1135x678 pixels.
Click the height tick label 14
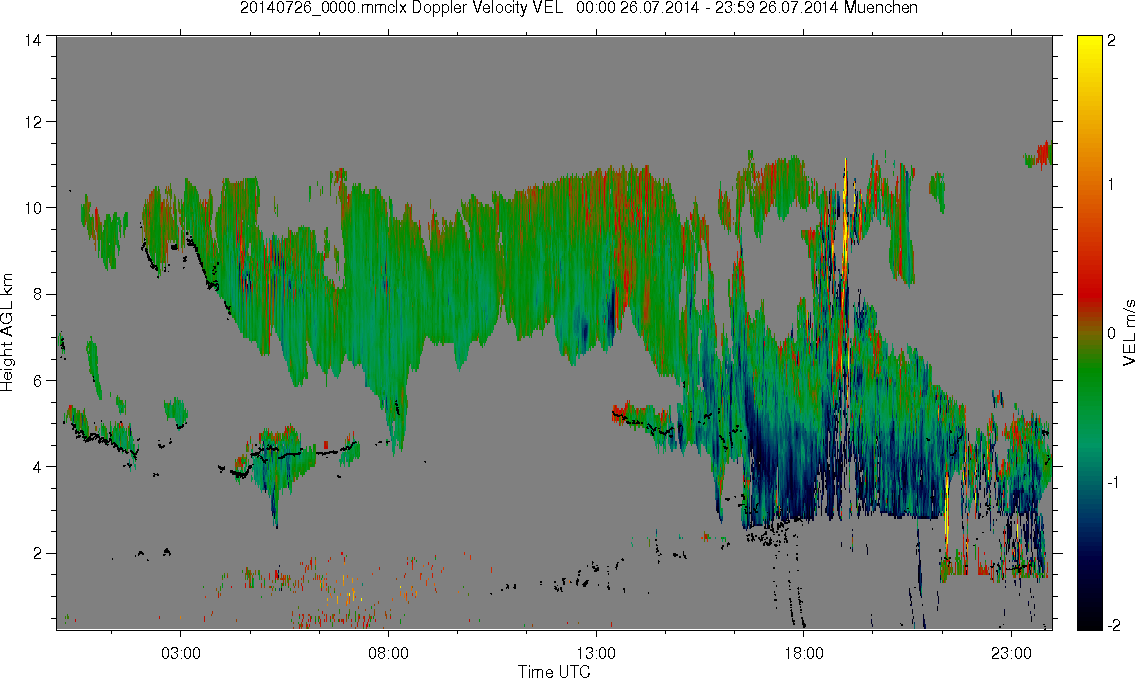(x=33, y=41)
